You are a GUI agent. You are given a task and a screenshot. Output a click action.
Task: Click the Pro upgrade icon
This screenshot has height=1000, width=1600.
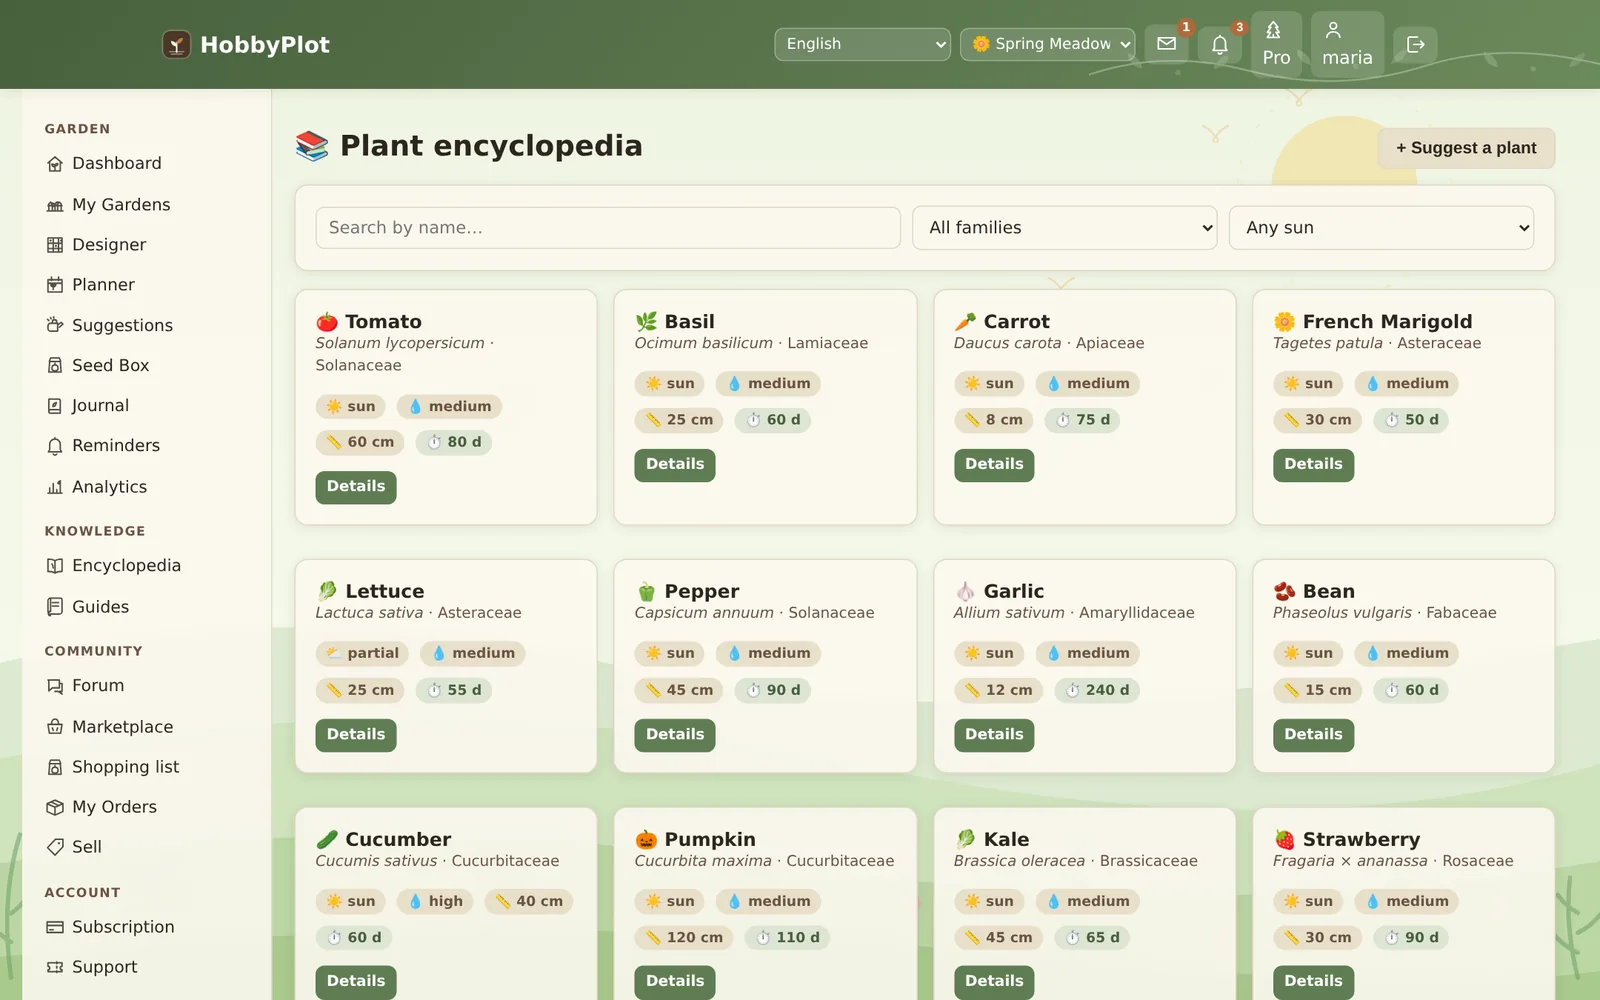(1276, 44)
